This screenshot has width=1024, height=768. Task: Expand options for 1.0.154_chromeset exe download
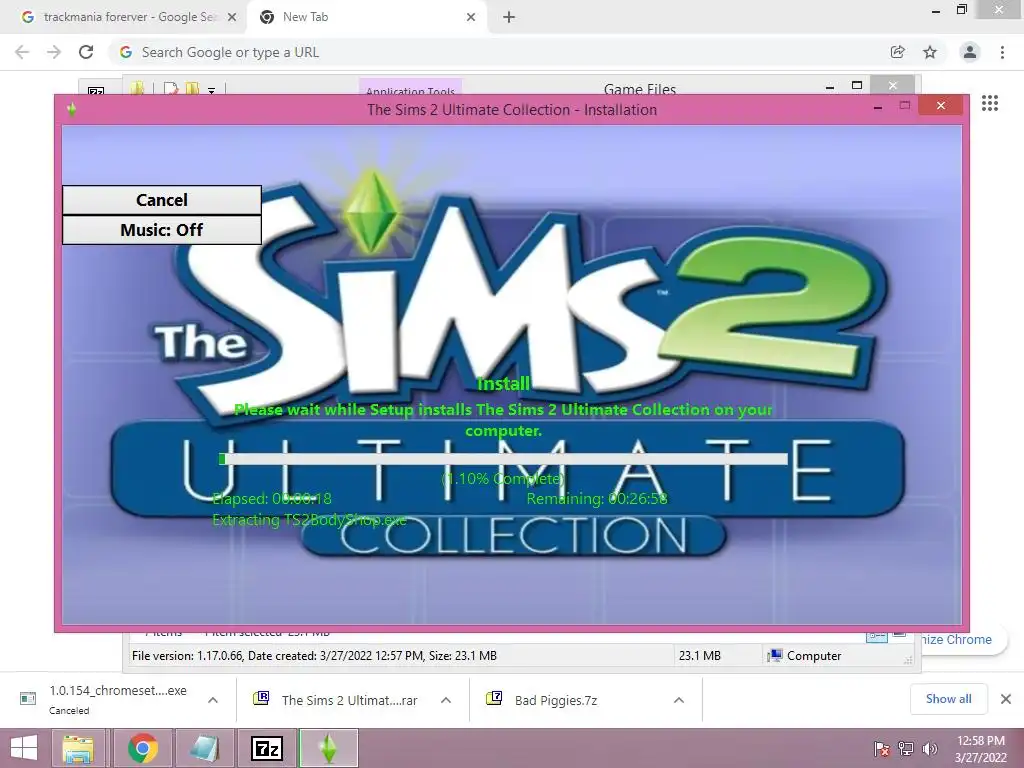pos(212,700)
